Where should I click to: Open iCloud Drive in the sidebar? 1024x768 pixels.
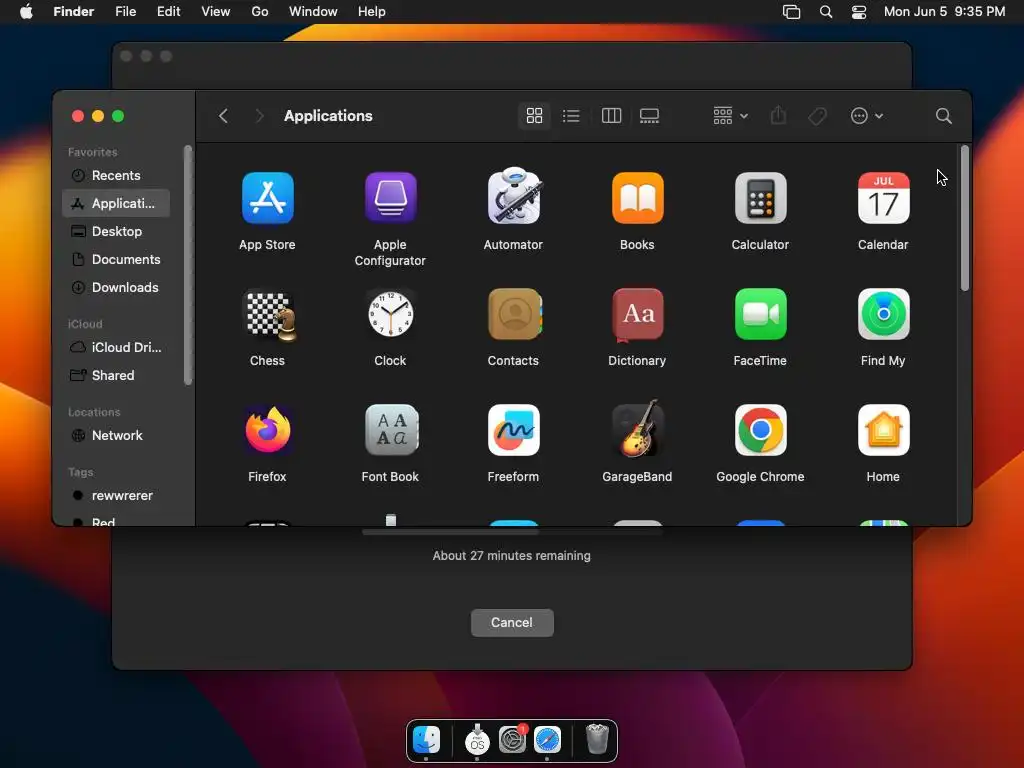[116, 347]
